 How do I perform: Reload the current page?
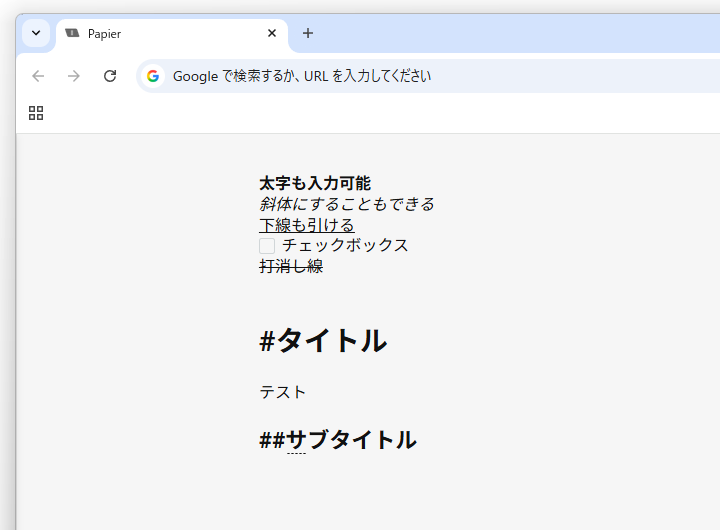[x=110, y=76]
